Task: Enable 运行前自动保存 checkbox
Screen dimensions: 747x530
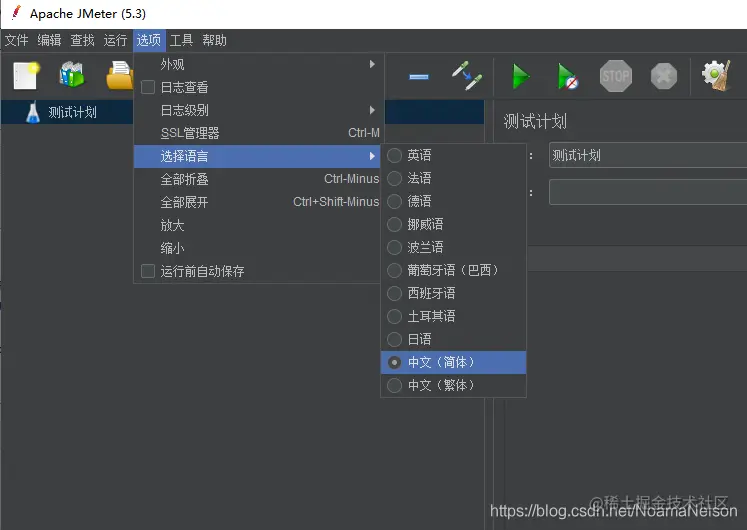Action: pos(148,271)
